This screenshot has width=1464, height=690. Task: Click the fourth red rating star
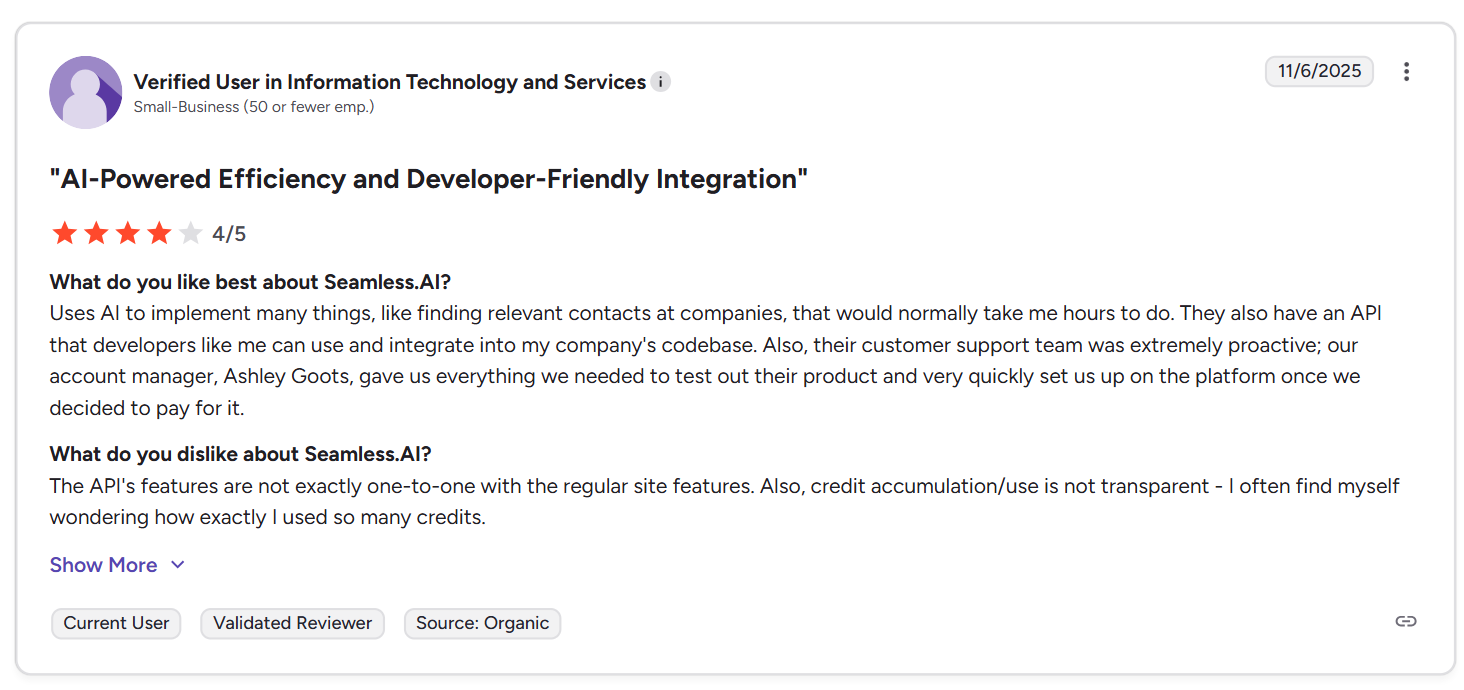tap(158, 234)
